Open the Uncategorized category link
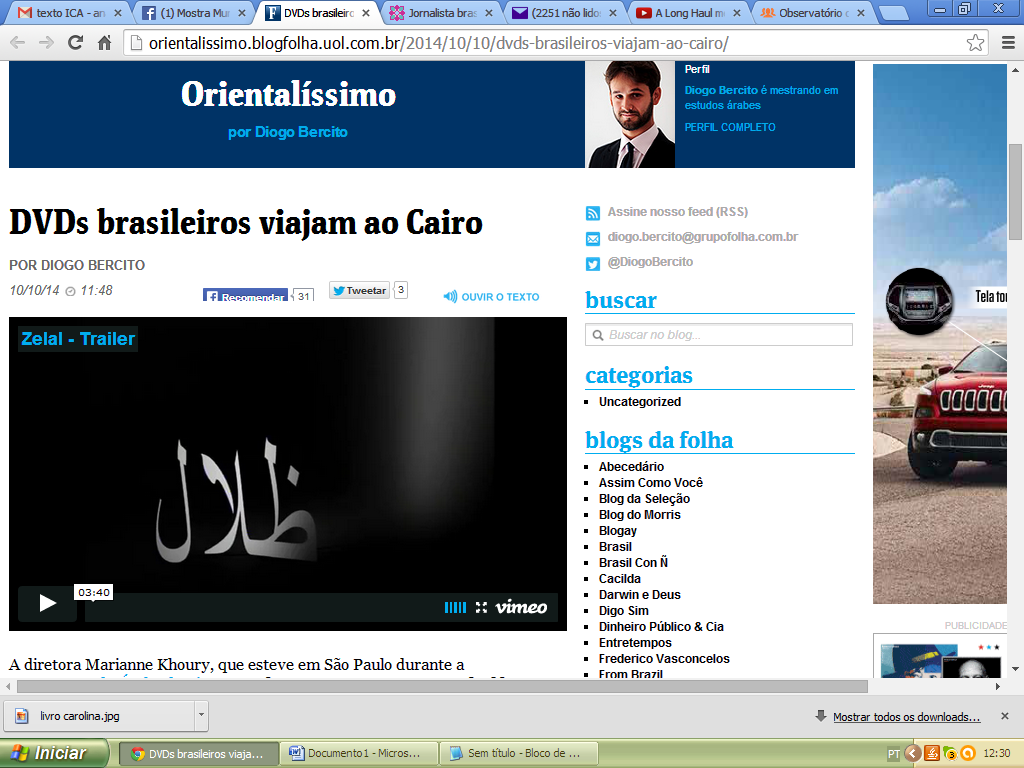1024x768 pixels. pos(640,402)
